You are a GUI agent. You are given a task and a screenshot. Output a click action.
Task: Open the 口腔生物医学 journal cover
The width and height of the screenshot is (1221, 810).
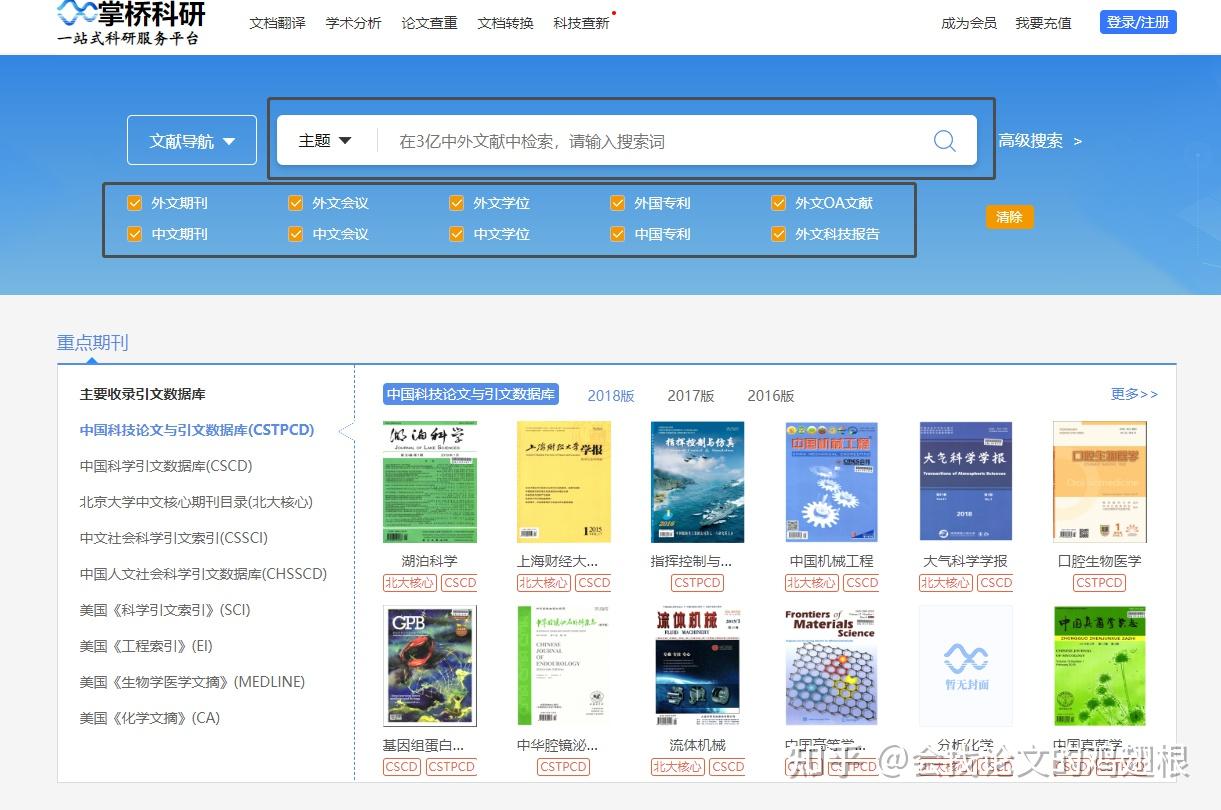click(x=1099, y=482)
